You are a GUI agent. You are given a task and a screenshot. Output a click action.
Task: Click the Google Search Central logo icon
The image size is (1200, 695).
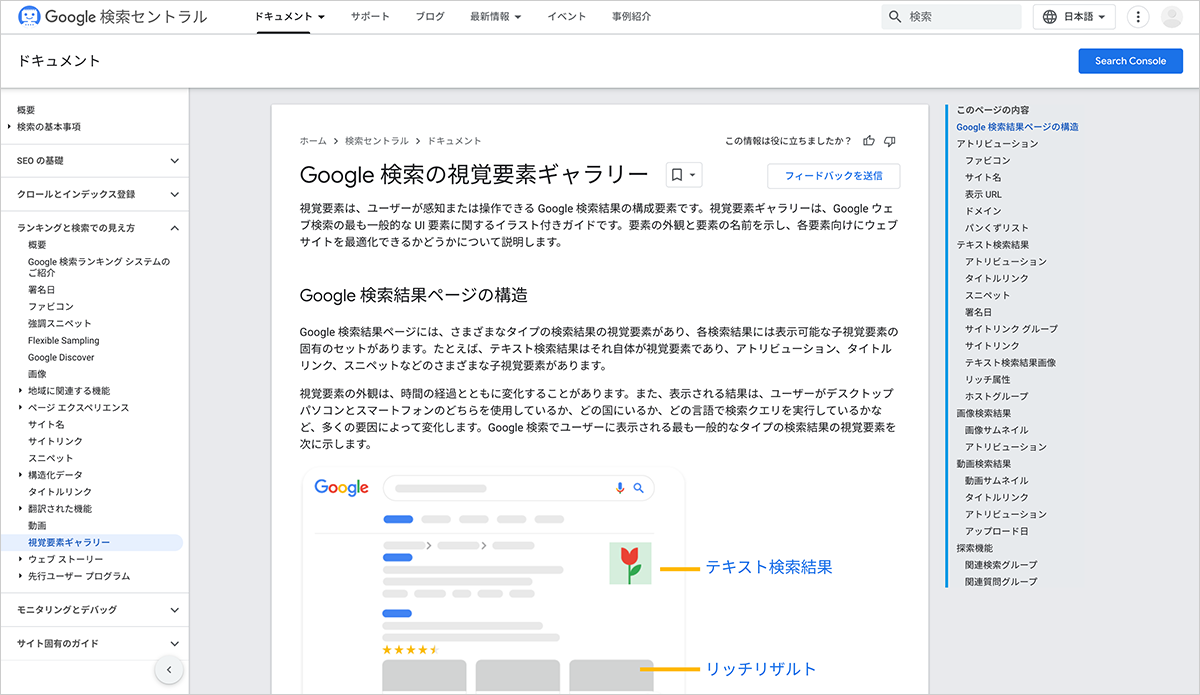(x=30, y=16)
